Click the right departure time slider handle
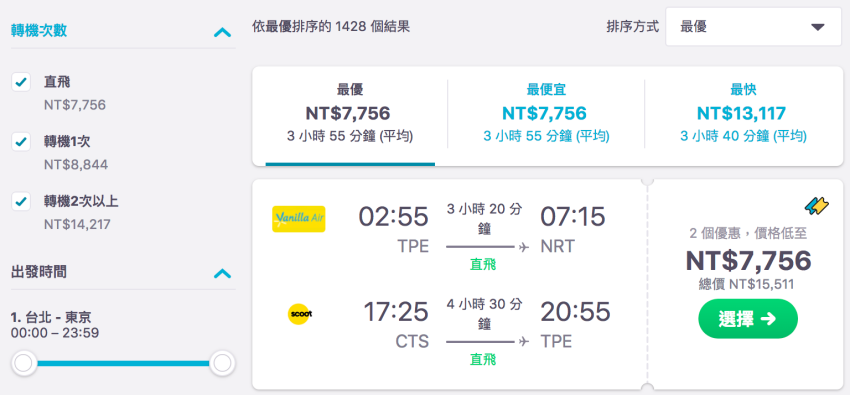850x395 pixels. (x=222, y=364)
